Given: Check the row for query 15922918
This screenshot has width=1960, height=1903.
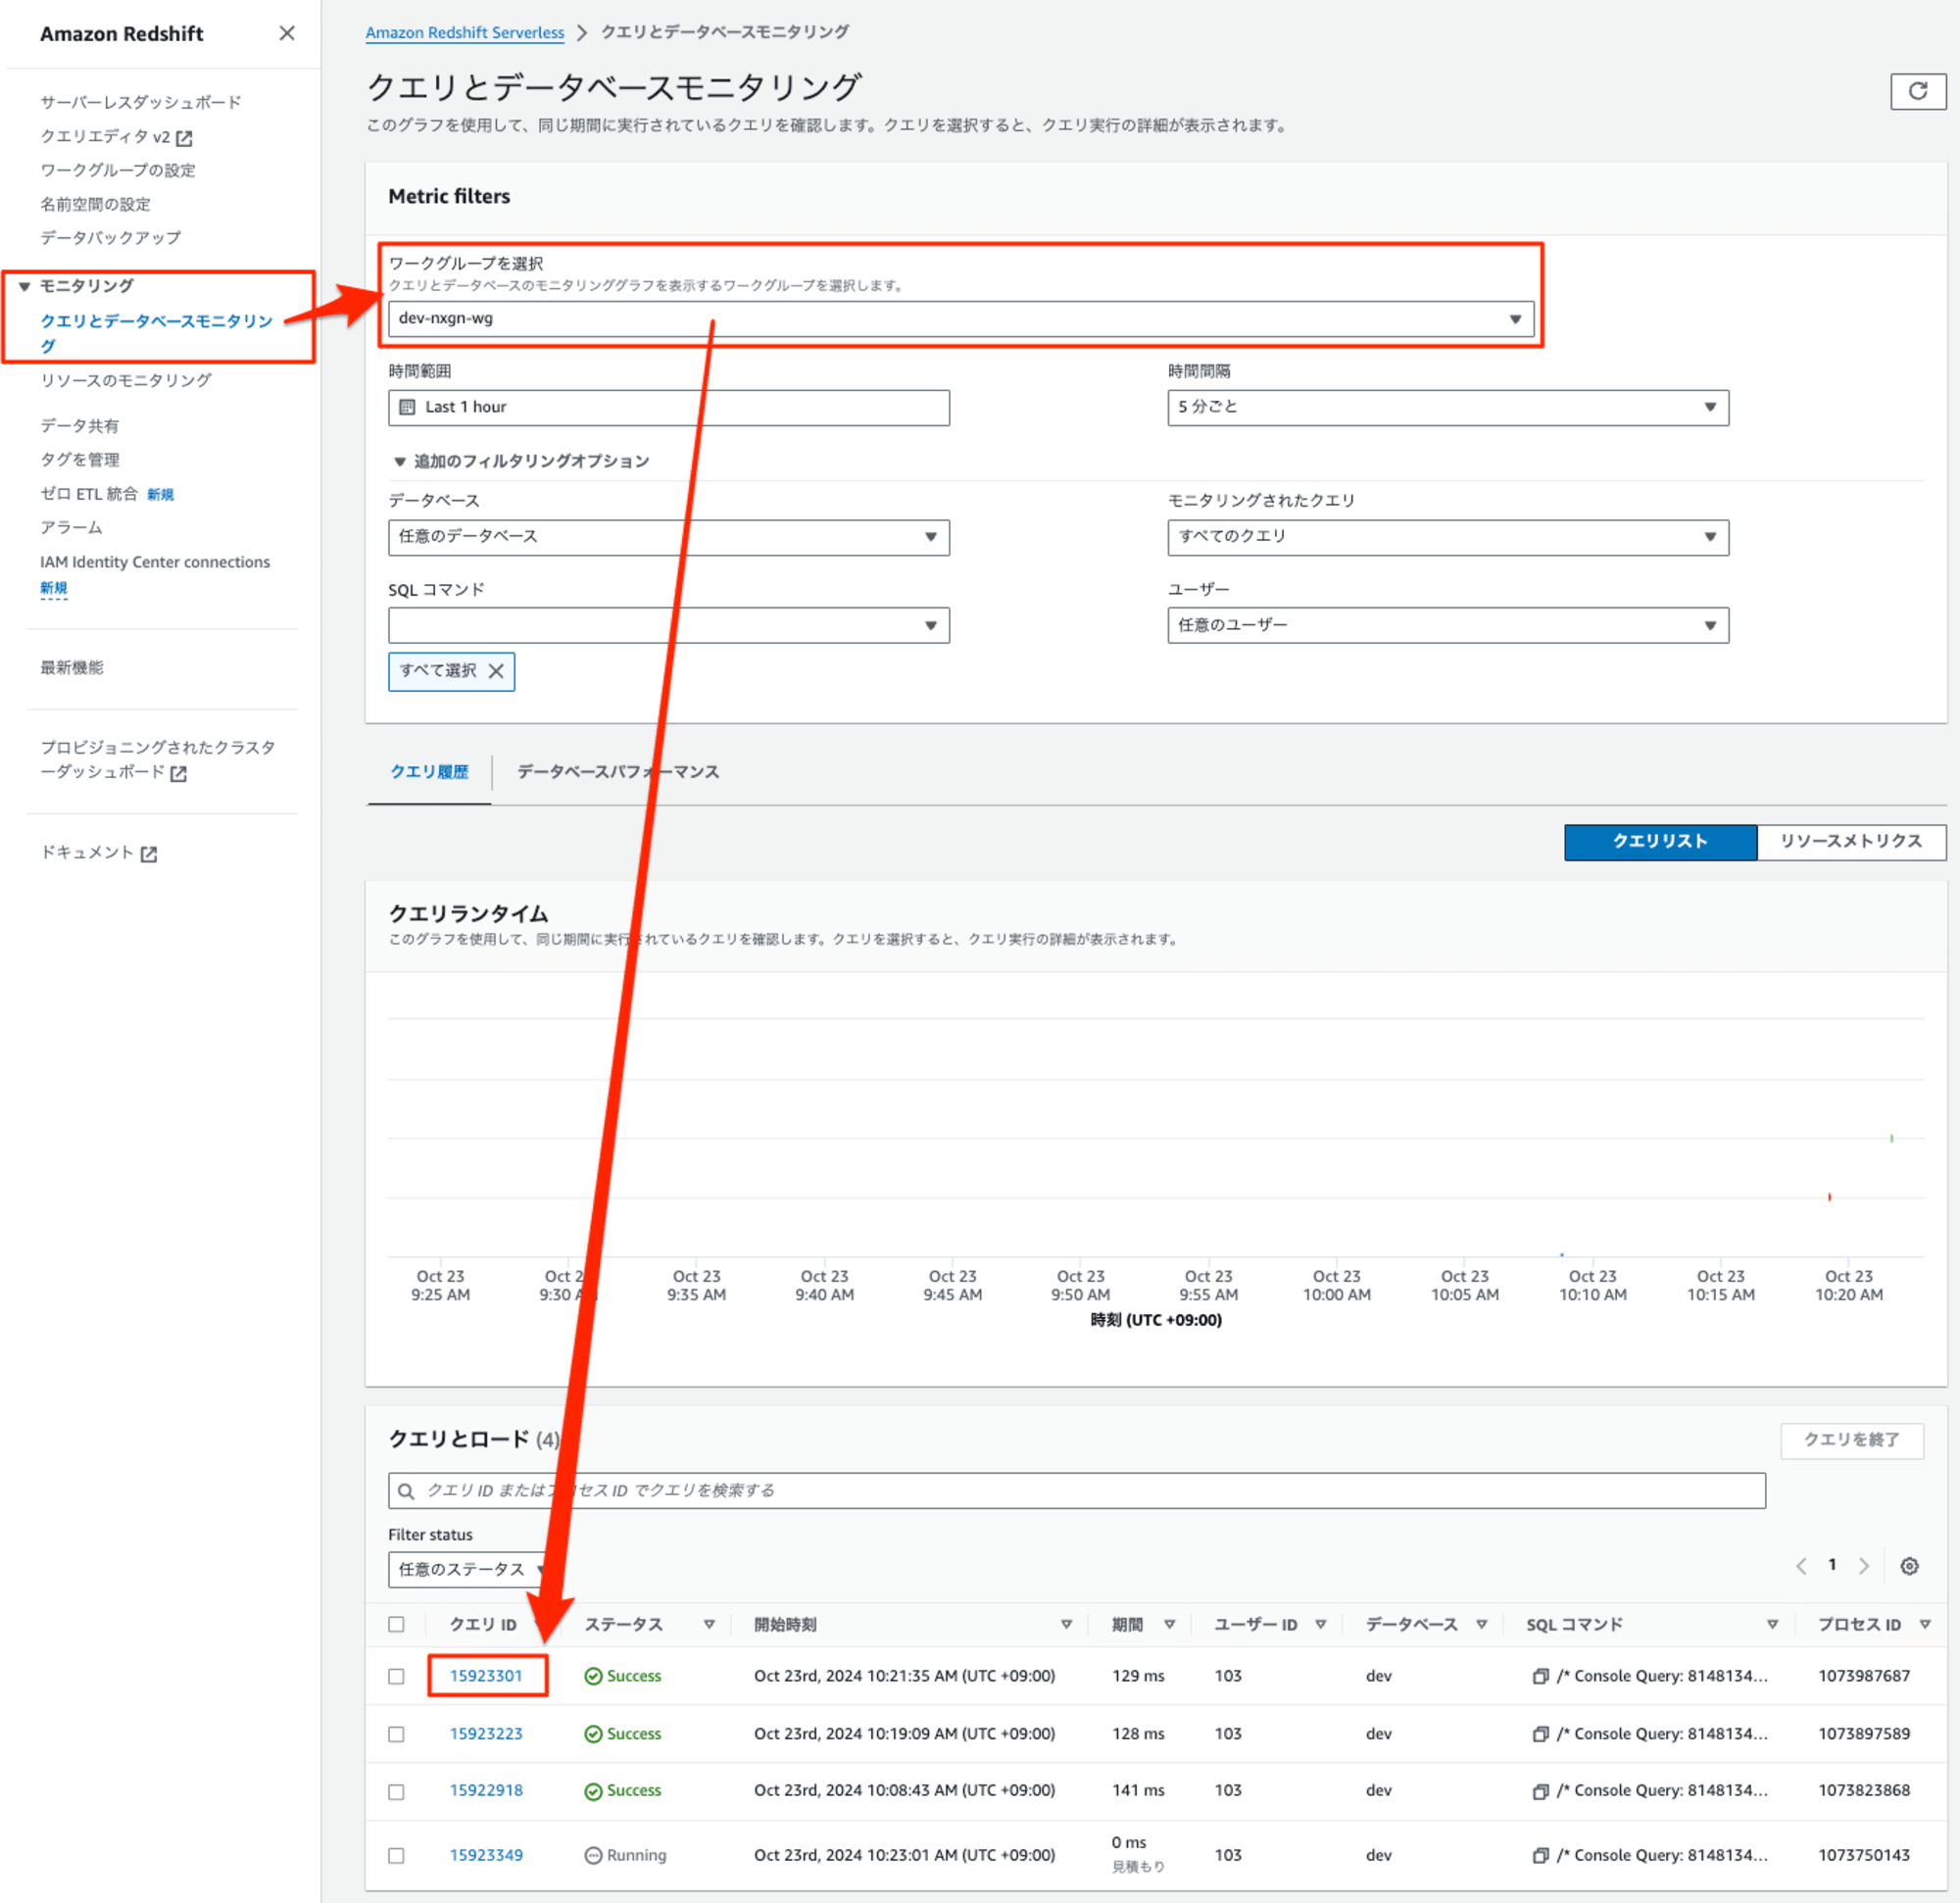Looking at the screenshot, I should [x=396, y=1792].
